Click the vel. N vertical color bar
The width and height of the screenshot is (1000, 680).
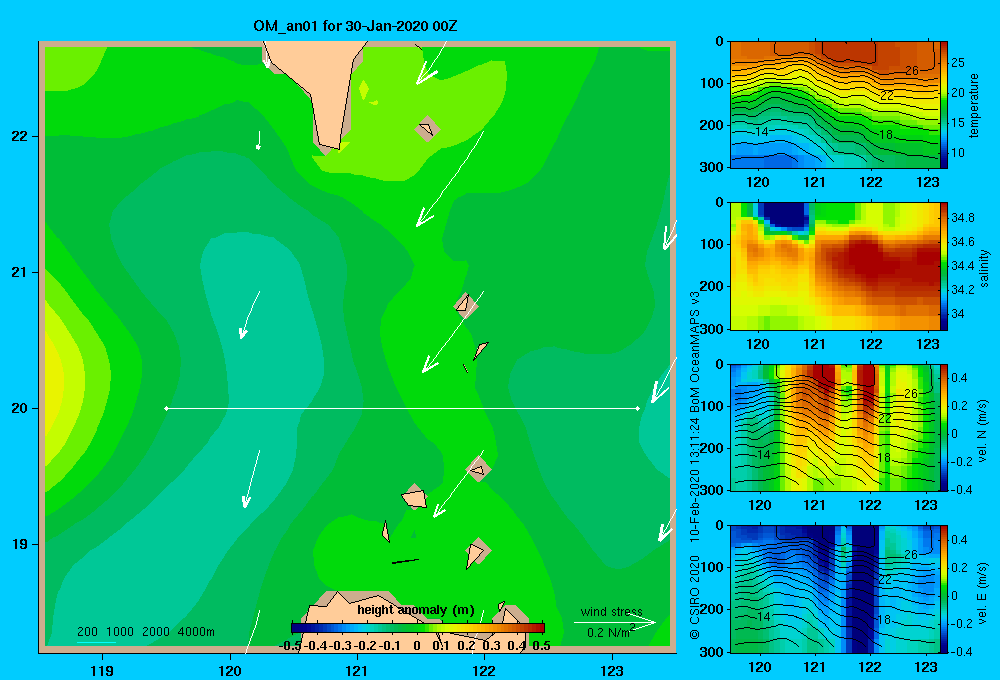(944, 427)
